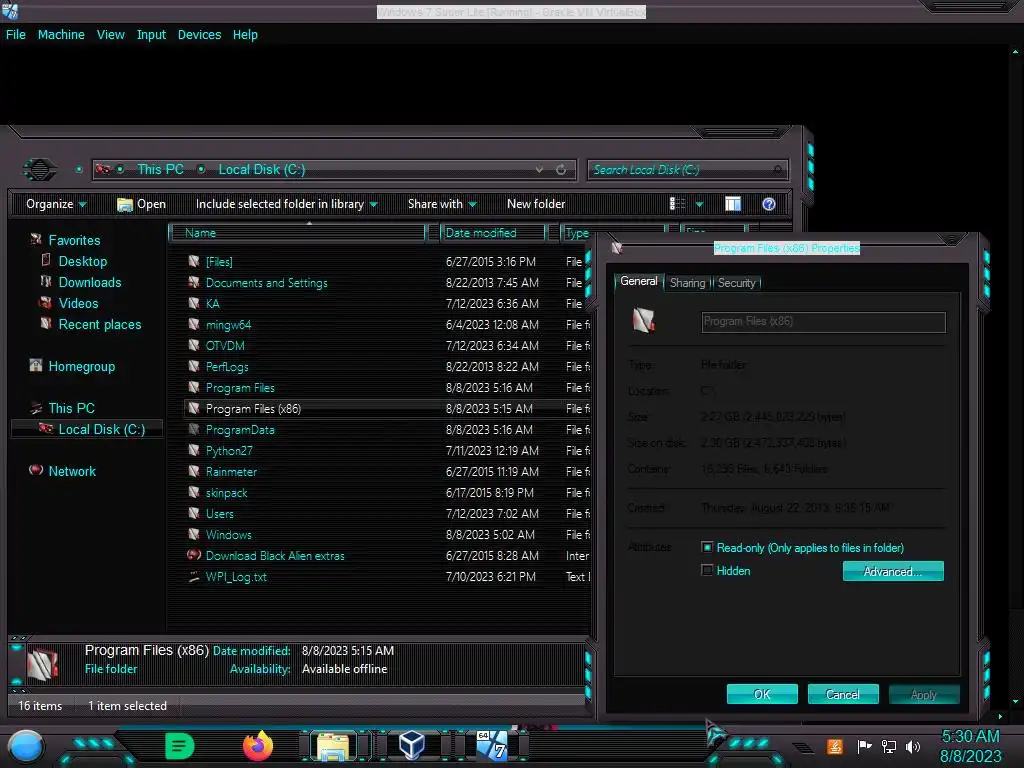1024x768 pixels.
Task: Sort by the Name column header
Action: pyautogui.click(x=297, y=232)
